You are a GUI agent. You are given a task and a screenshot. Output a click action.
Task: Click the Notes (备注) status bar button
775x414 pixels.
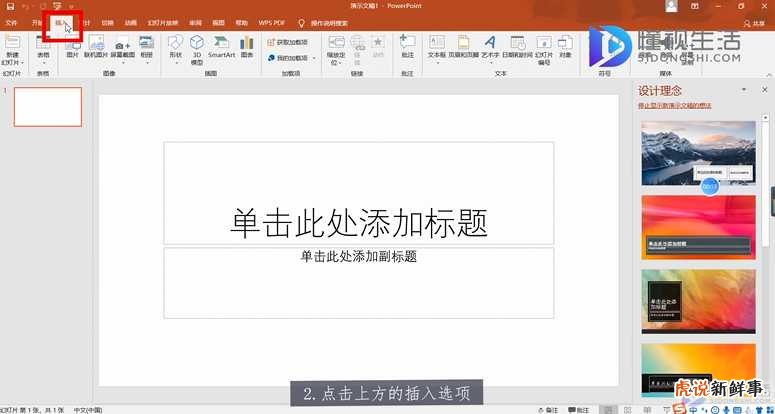pyautogui.click(x=549, y=410)
